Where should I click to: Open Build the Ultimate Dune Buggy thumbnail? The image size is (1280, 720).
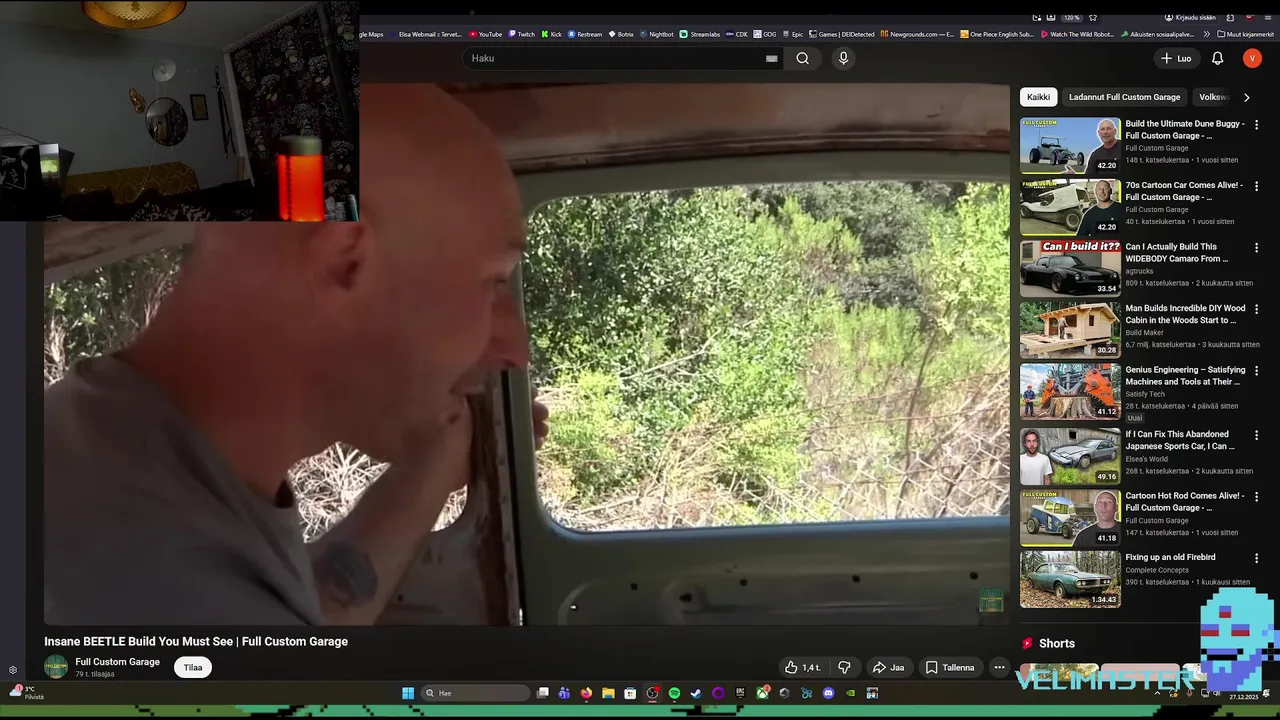coord(1070,146)
